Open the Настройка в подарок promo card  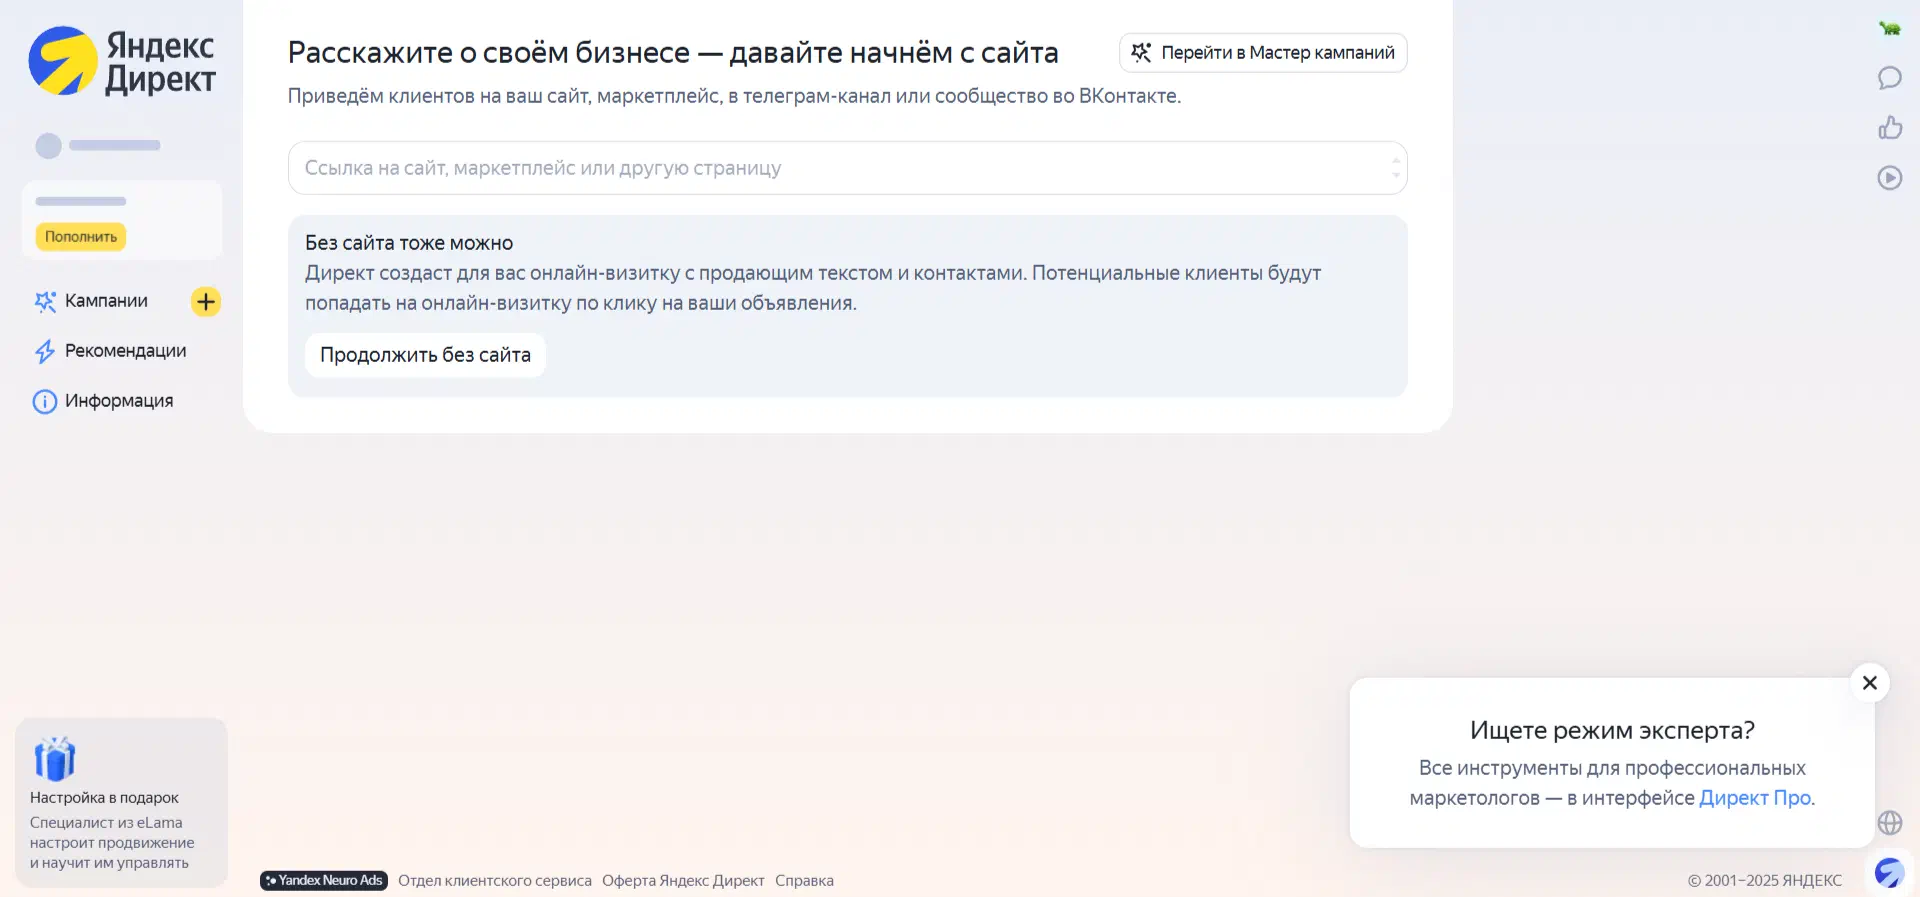coord(121,802)
